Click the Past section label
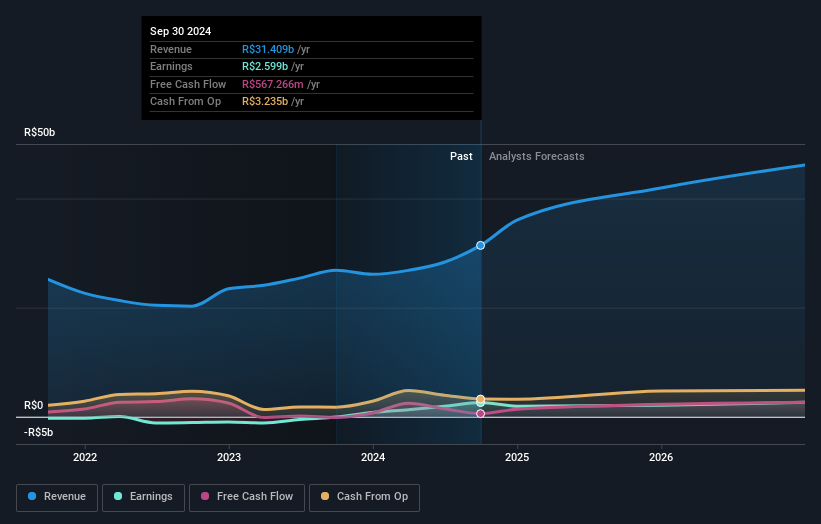The image size is (821, 524). pyautogui.click(x=461, y=156)
